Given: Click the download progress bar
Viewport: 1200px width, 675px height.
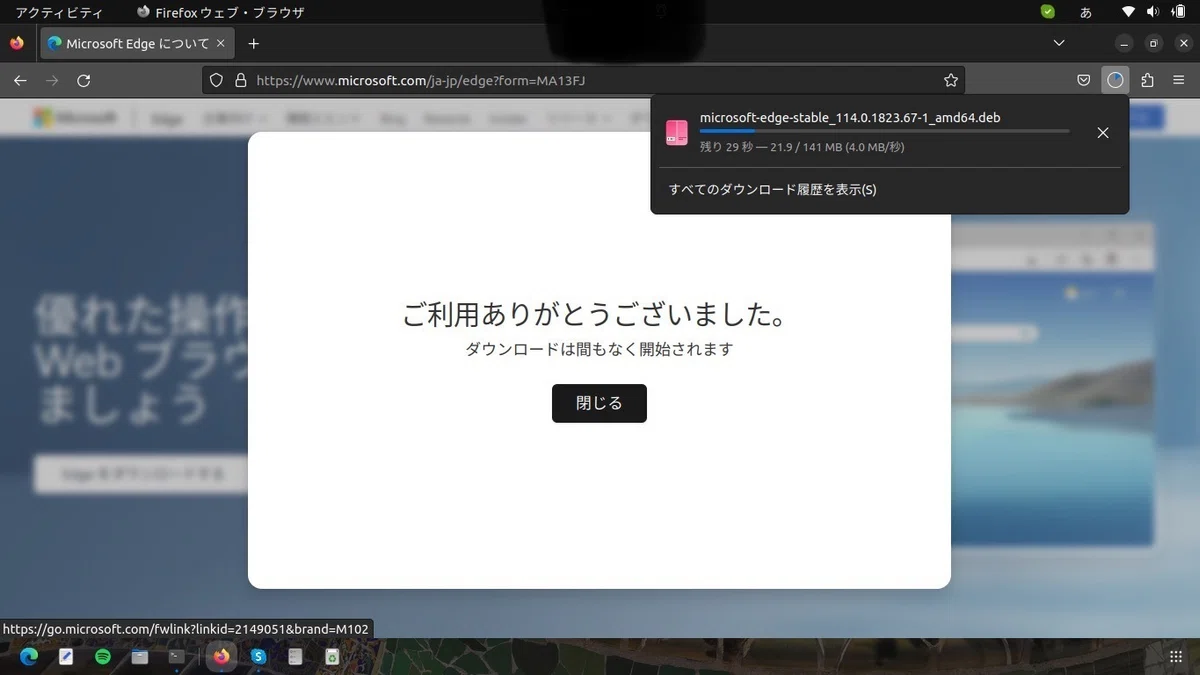Looking at the screenshot, I should (884, 131).
